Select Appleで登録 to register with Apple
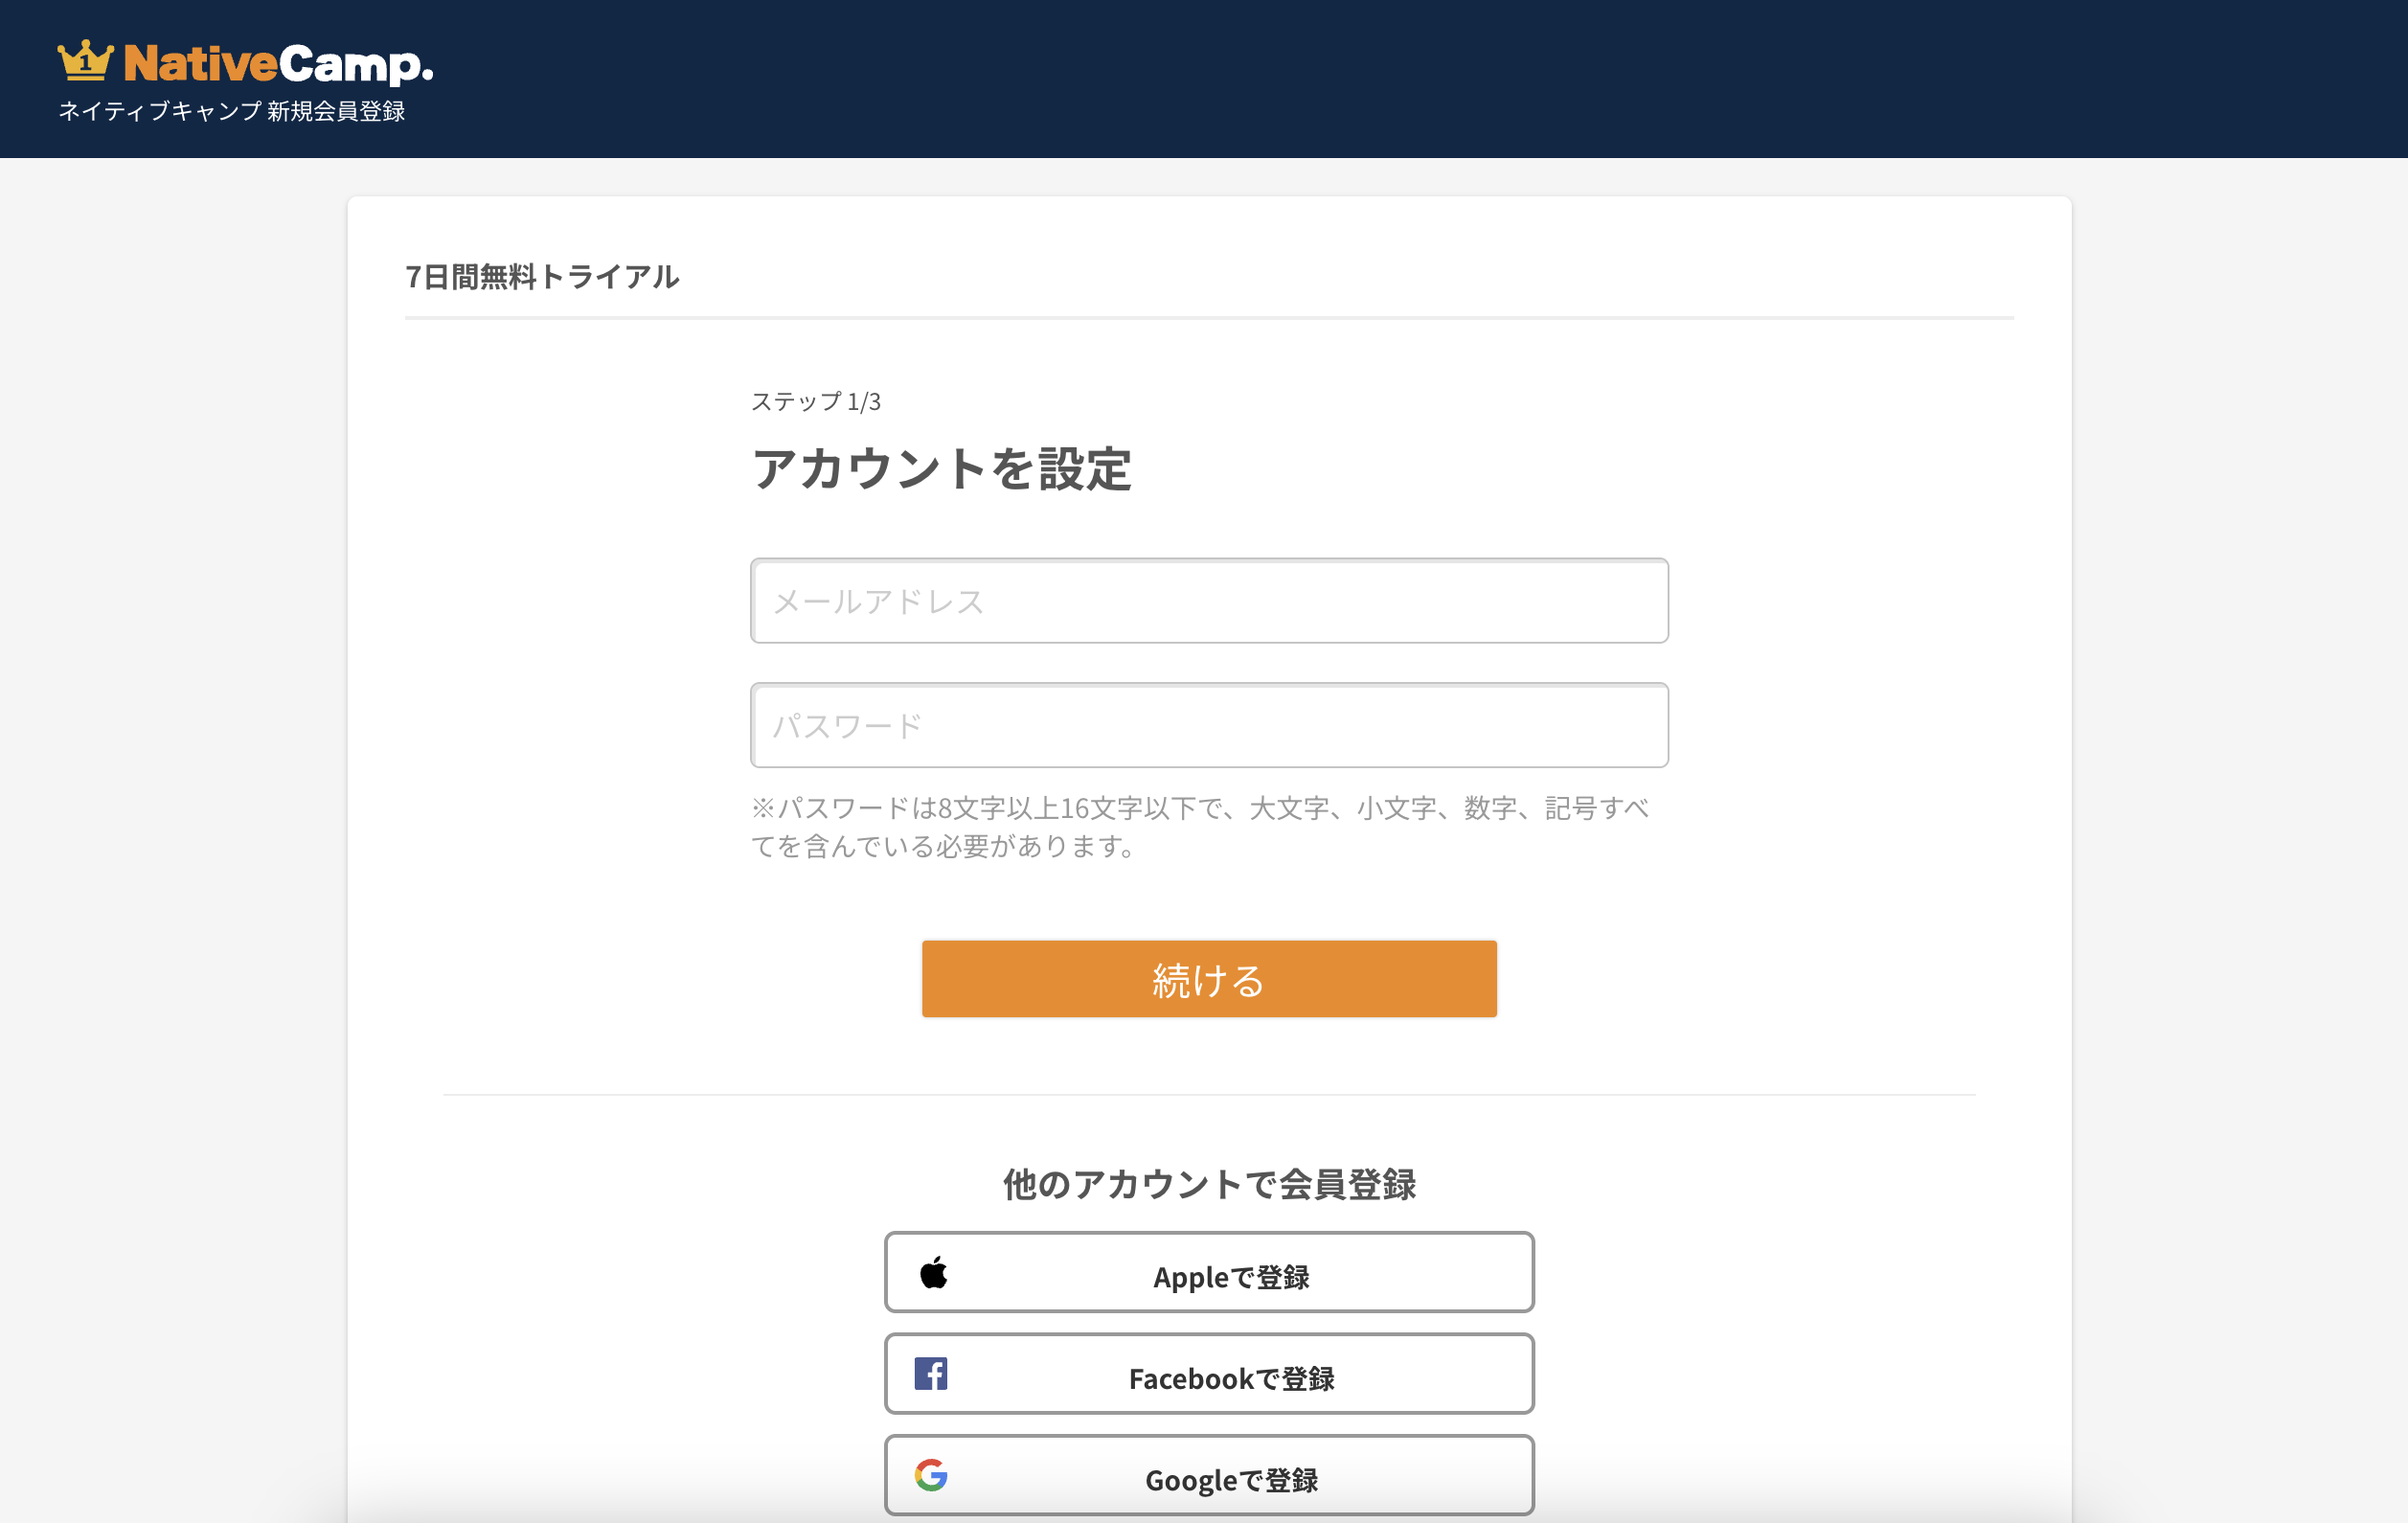This screenshot has width=2408, height=1523. click(x=1207, y=1272)
